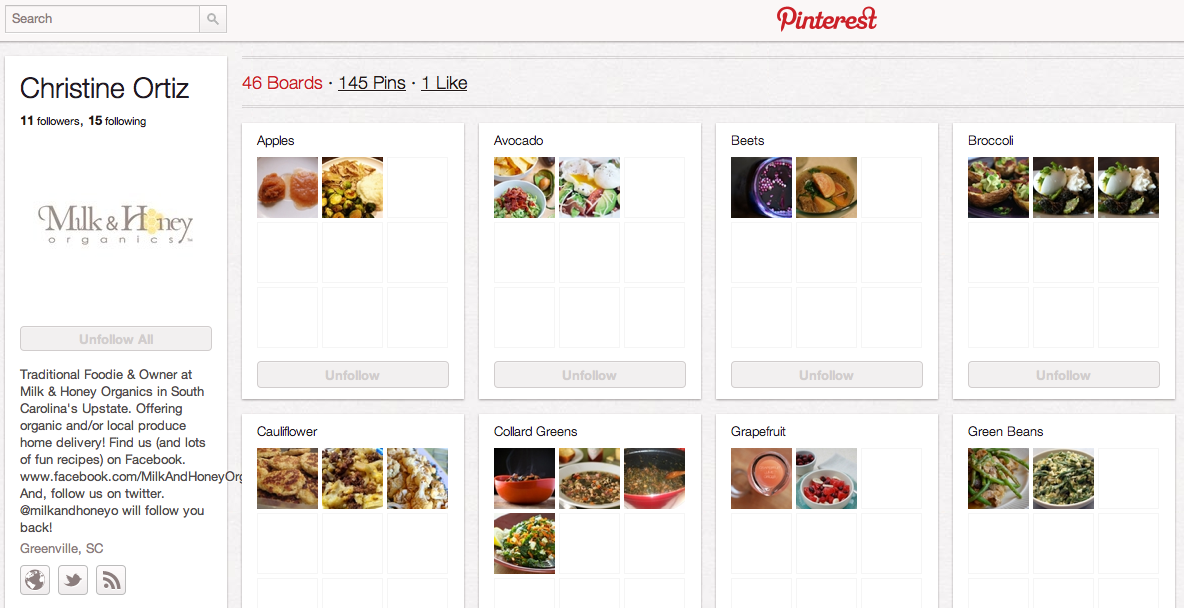This screenshot has width=1184, height=608.
Task: Unfollow the Beets board
Action: (827, 375)
